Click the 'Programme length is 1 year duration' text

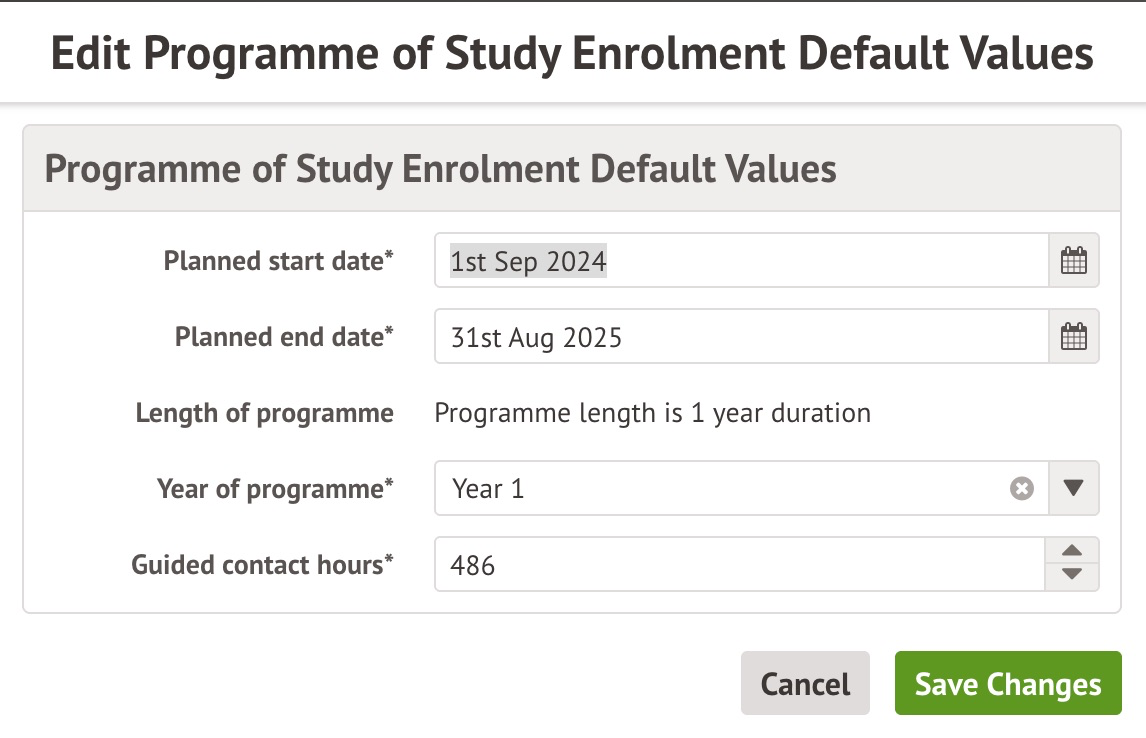tap(652, 413)
